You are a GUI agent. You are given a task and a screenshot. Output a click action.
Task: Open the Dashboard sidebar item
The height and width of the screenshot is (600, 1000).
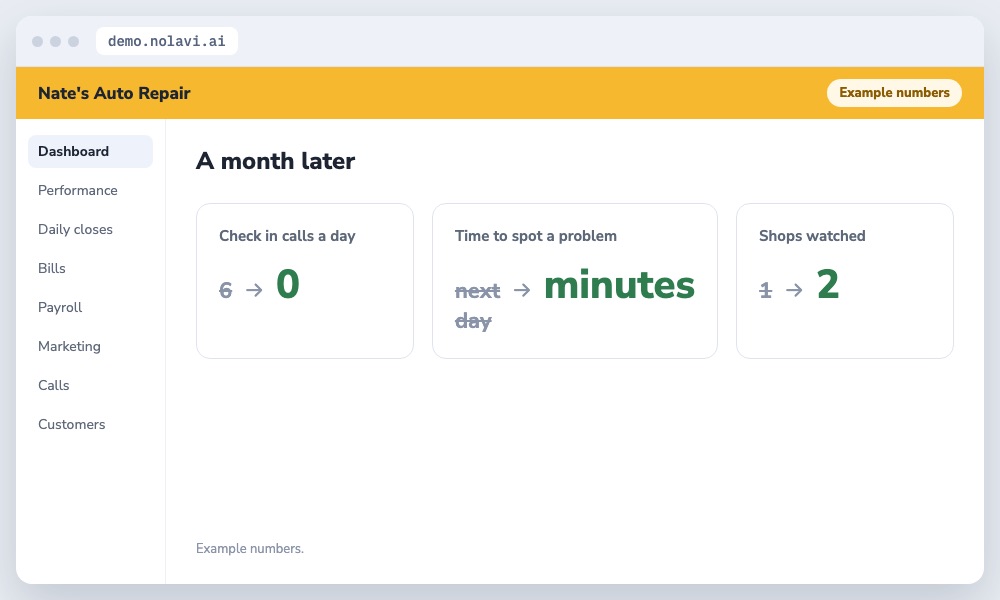[90, 151]
